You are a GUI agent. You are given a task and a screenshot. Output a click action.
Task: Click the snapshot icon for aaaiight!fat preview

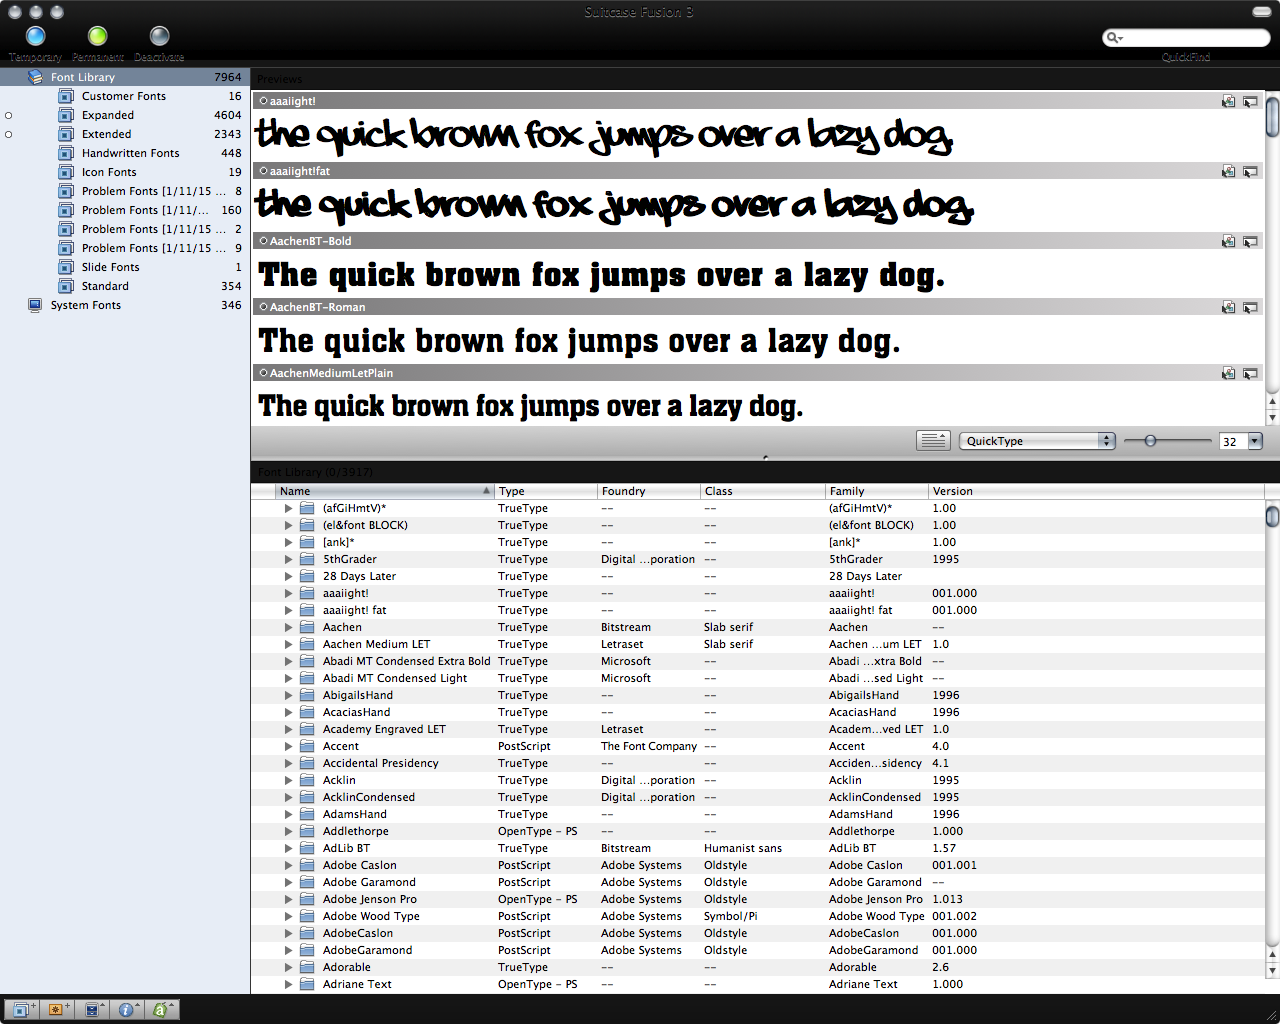pyautogui.click(x=1228, y=171)
